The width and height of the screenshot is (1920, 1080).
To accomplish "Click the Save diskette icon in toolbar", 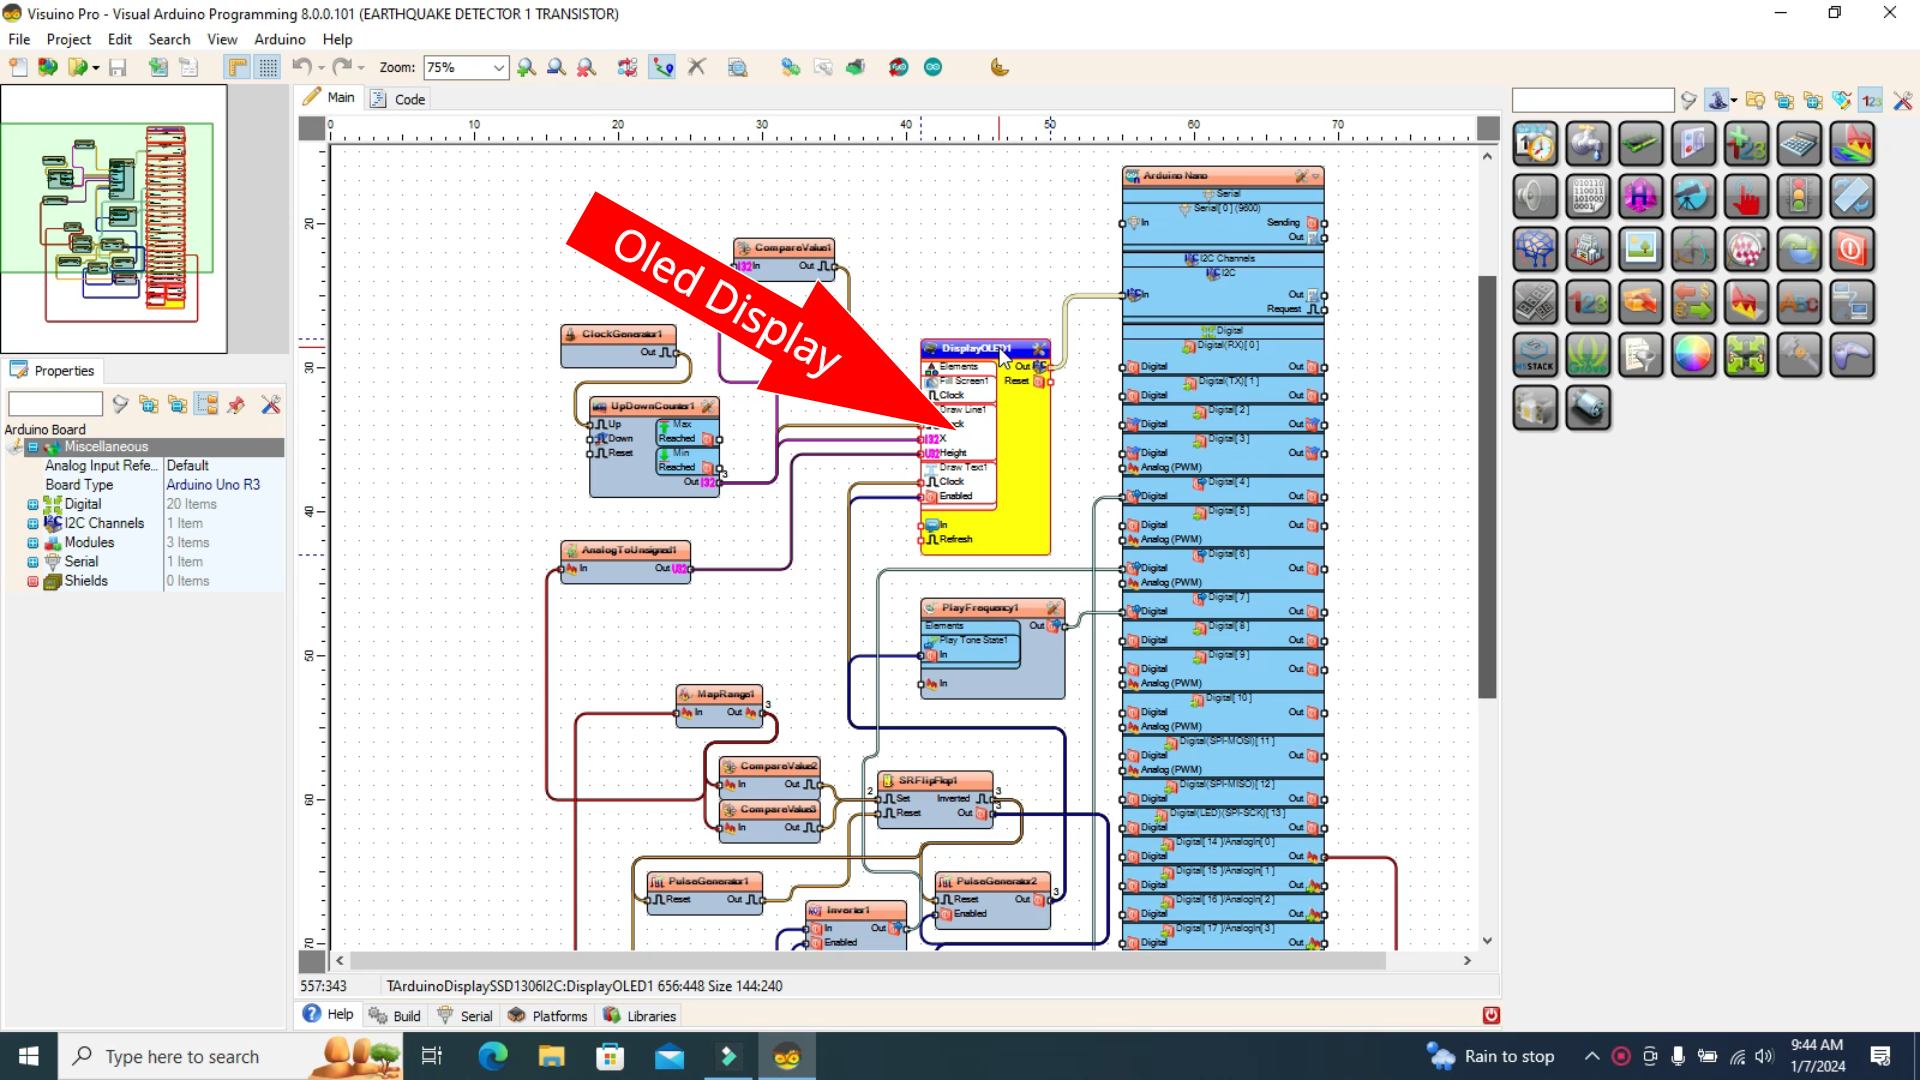I will pyautogui.click(x=118, y=67).
